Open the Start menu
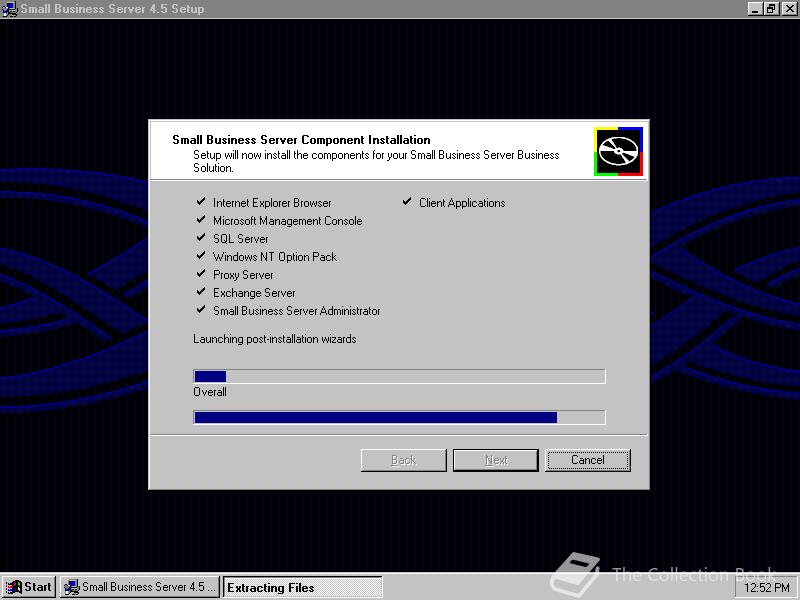Screen dimensions: 800x600 tap(29, 587)
